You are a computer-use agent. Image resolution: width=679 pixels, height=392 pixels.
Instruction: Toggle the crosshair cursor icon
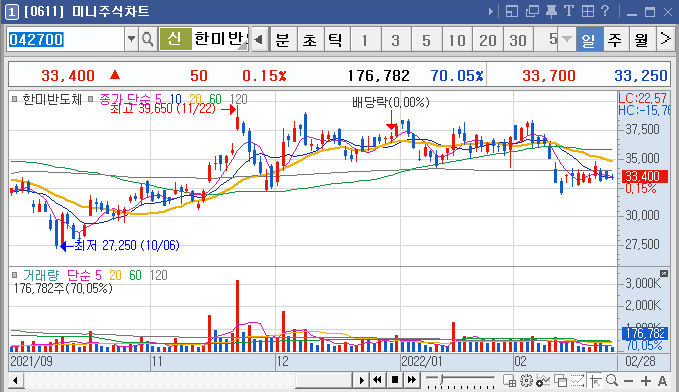coord(595,381)
